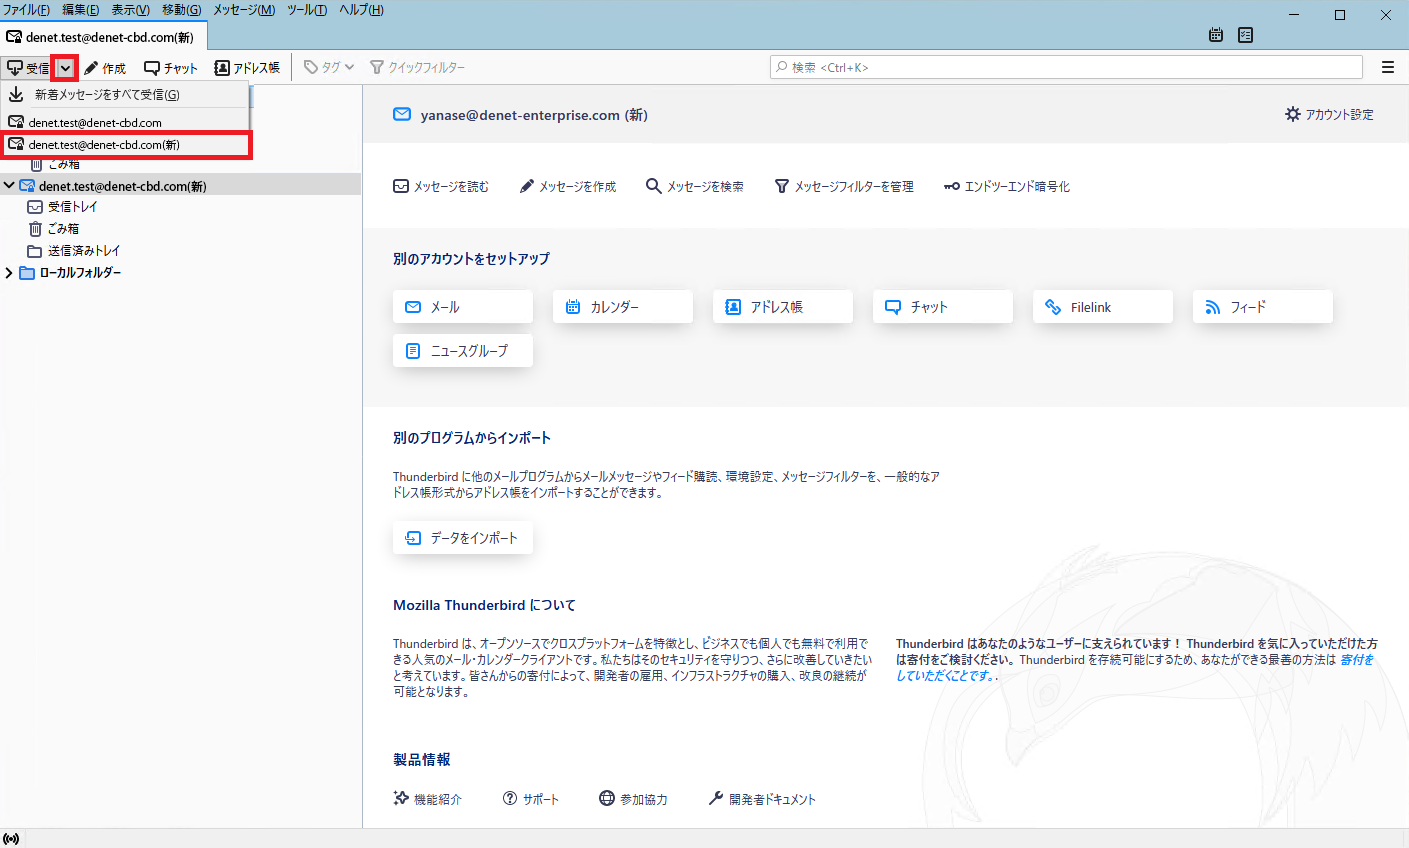Click the online status icon in status bar
1409x848 pixels.
(11, 838)
